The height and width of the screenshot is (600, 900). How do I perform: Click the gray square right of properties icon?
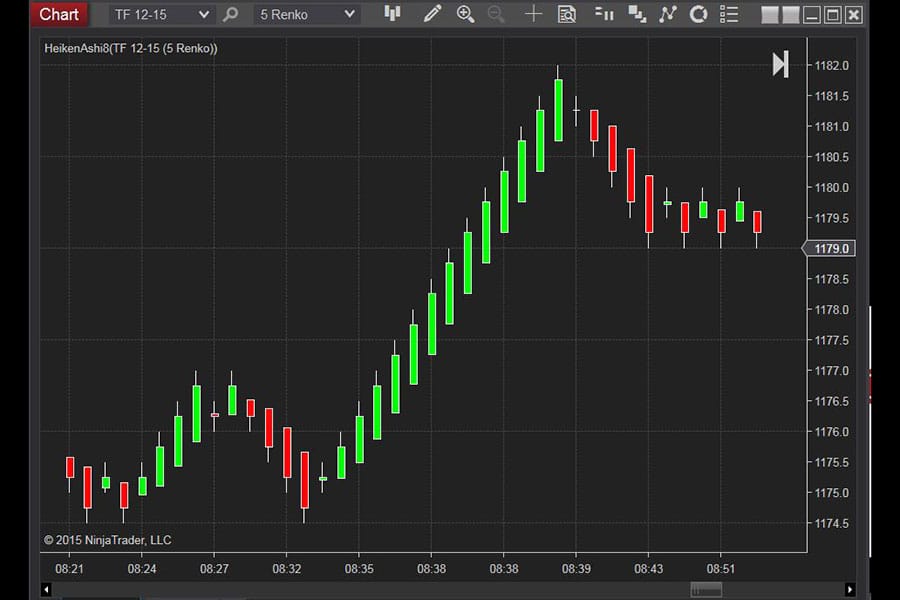tap(770, 15)
